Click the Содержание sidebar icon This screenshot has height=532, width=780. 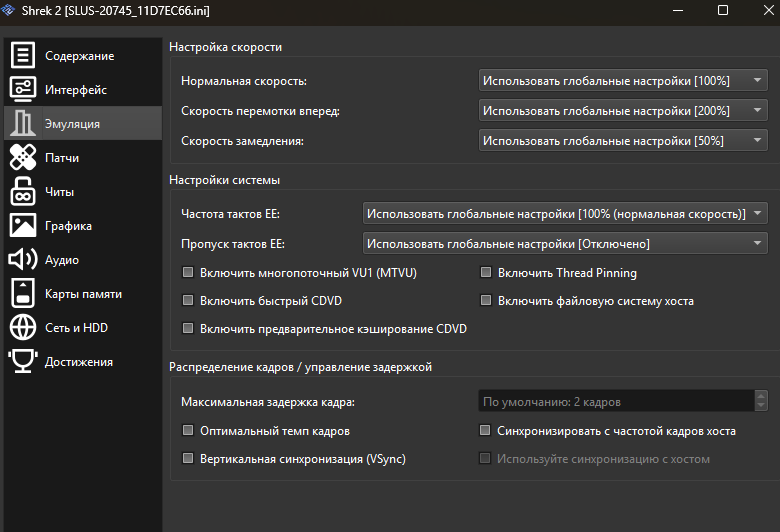[23, 55]
